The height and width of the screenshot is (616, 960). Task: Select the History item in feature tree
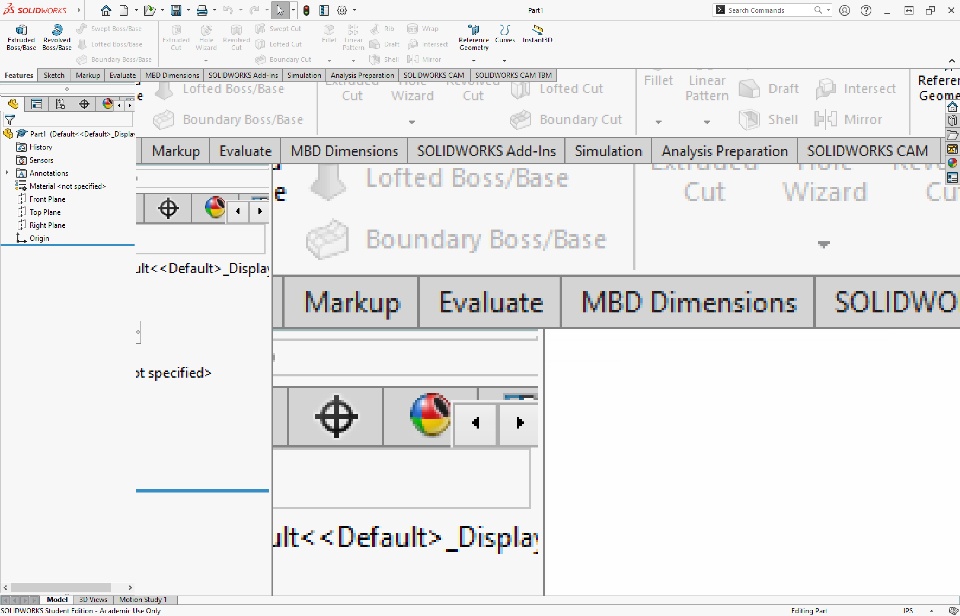(35, 147)
